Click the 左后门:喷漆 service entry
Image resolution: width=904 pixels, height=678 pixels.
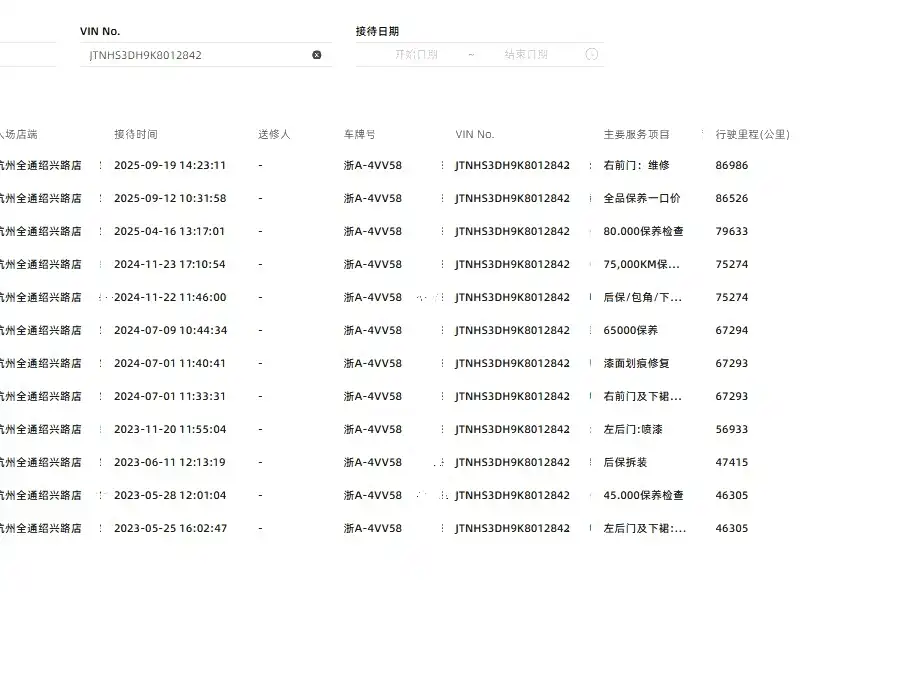click(632, 430)
